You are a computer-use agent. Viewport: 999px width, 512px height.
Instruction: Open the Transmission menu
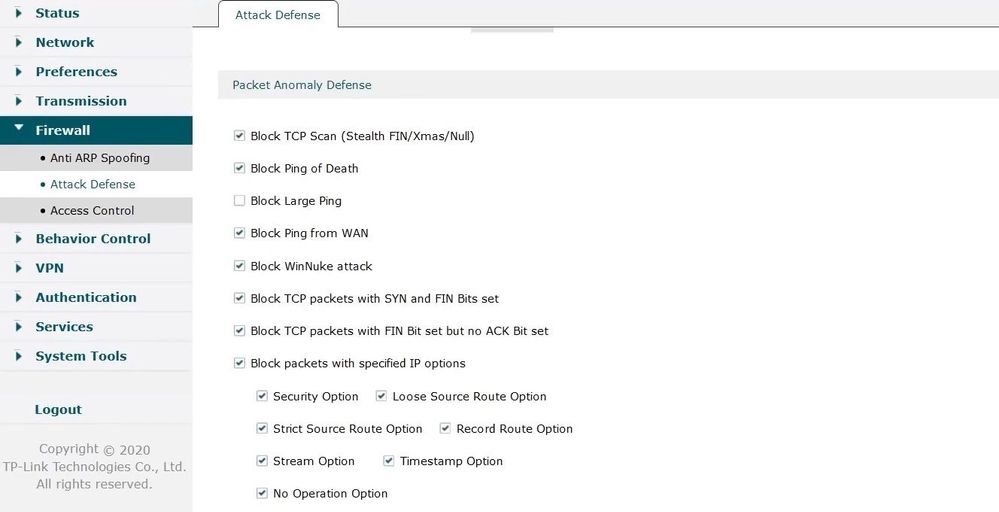81,101
